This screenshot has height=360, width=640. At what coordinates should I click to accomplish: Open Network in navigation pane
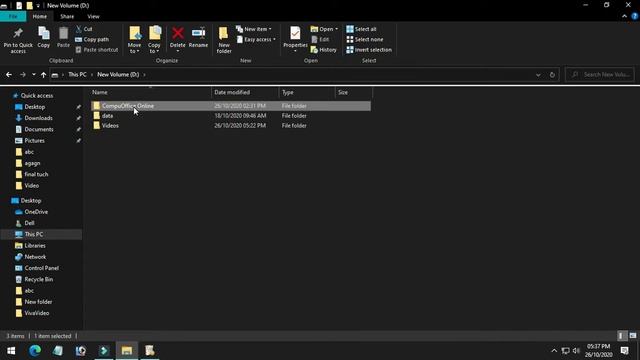[35, 257]
